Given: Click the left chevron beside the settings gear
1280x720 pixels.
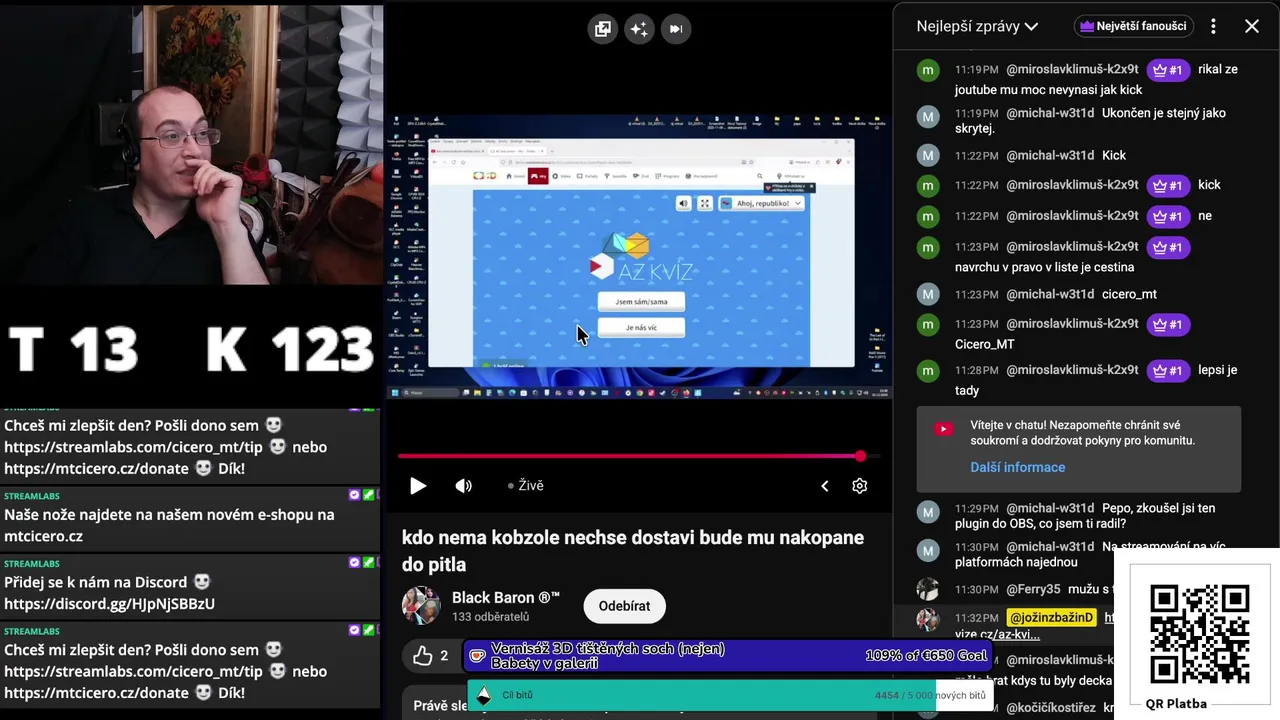Looking at the screenshot, I should 824,486.
